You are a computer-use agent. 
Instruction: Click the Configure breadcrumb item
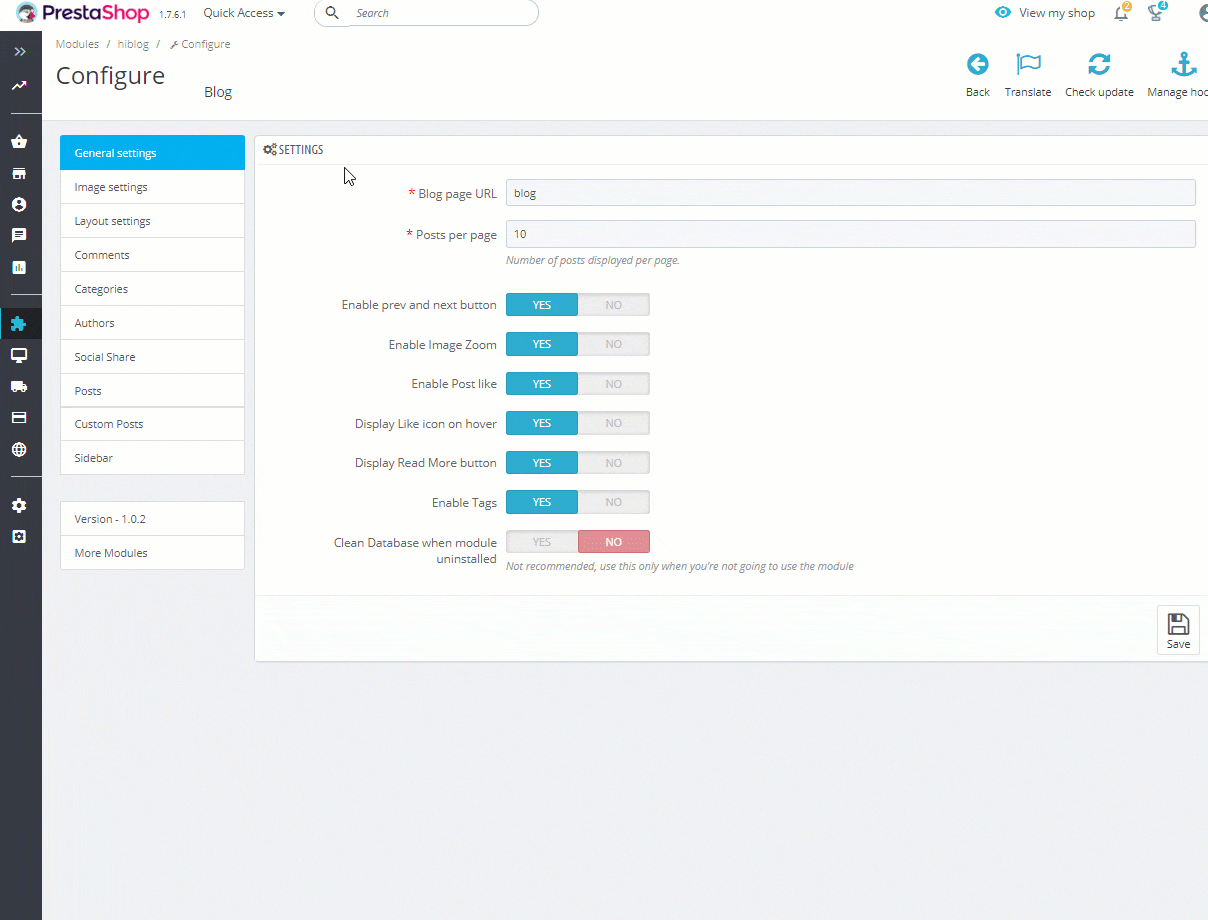coord(200,44)
